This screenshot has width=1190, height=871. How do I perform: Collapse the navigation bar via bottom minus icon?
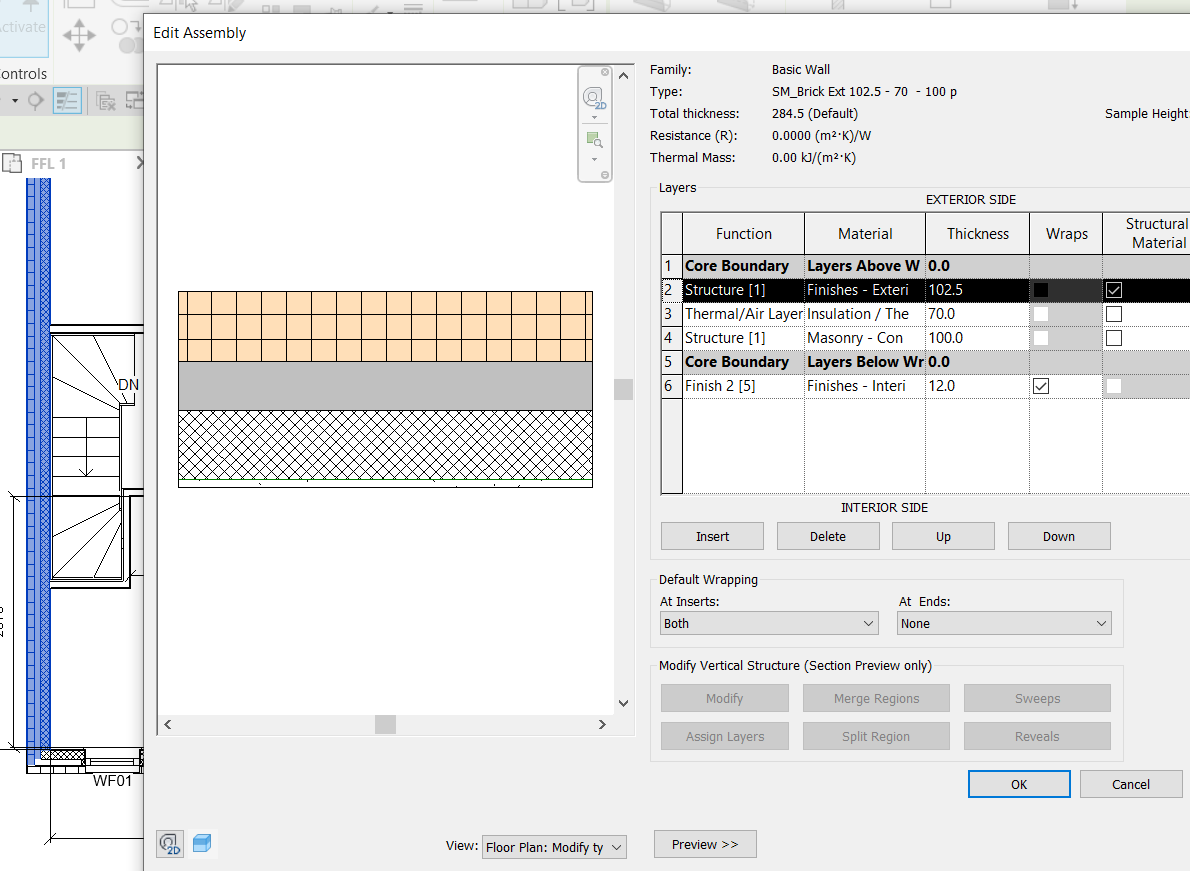pyautogui.click(x=605, y=174)
